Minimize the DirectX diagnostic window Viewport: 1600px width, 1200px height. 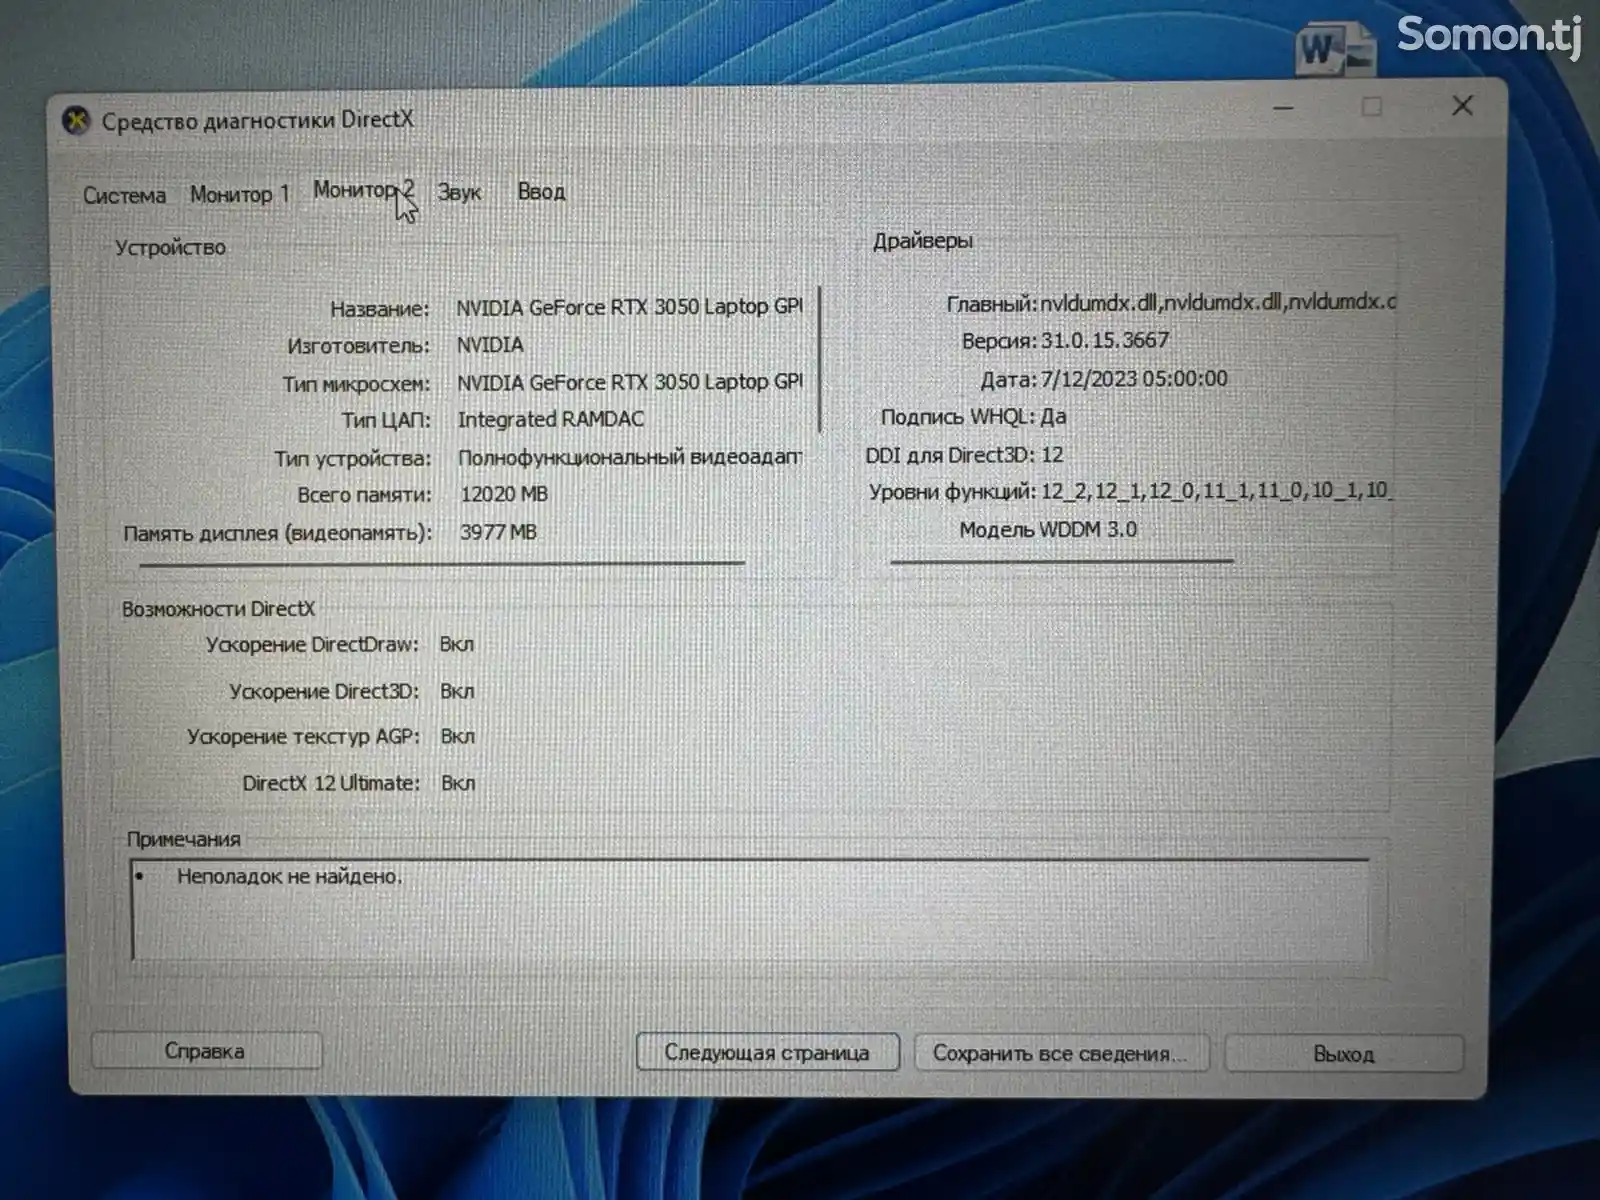tap(1284, 107)
